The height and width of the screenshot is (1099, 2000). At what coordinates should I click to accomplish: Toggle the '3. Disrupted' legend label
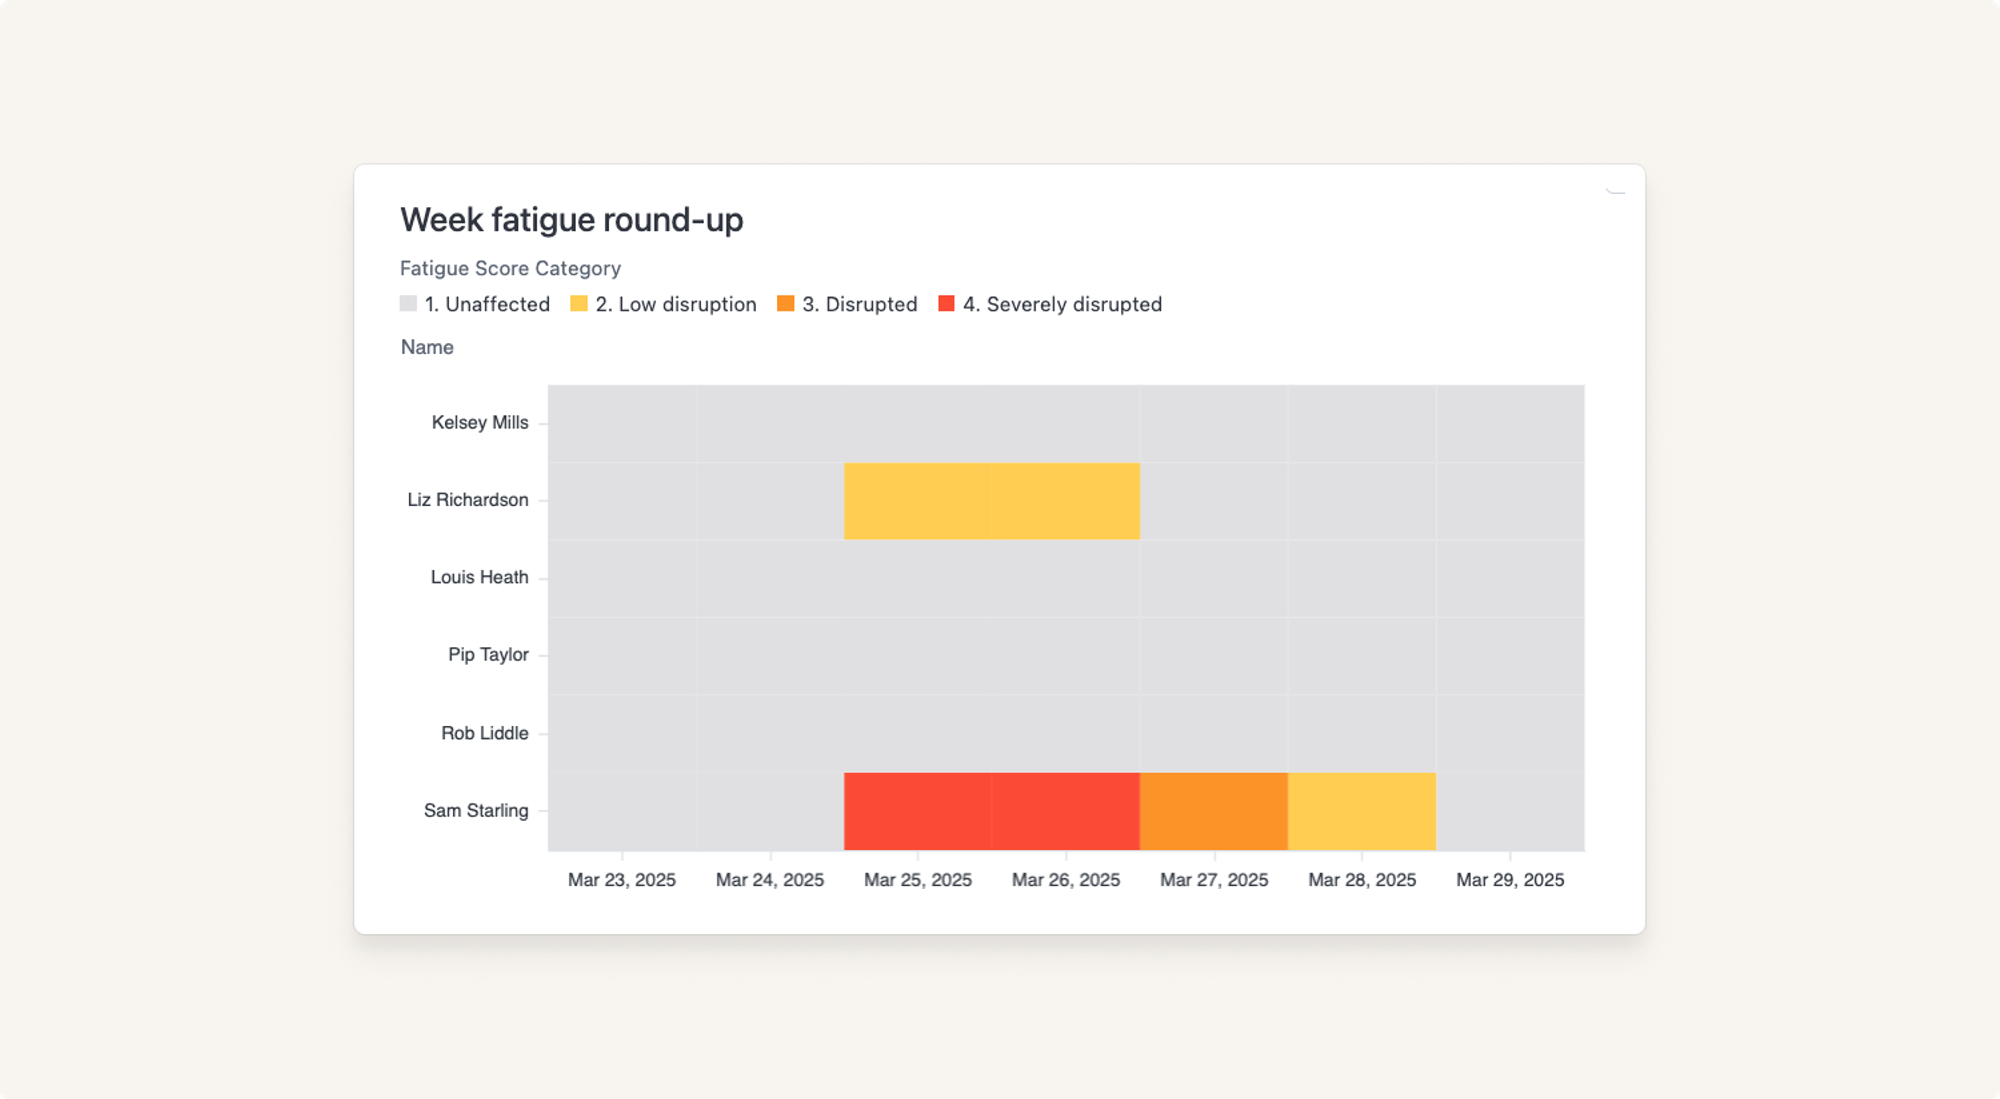[x=859, y=304]
